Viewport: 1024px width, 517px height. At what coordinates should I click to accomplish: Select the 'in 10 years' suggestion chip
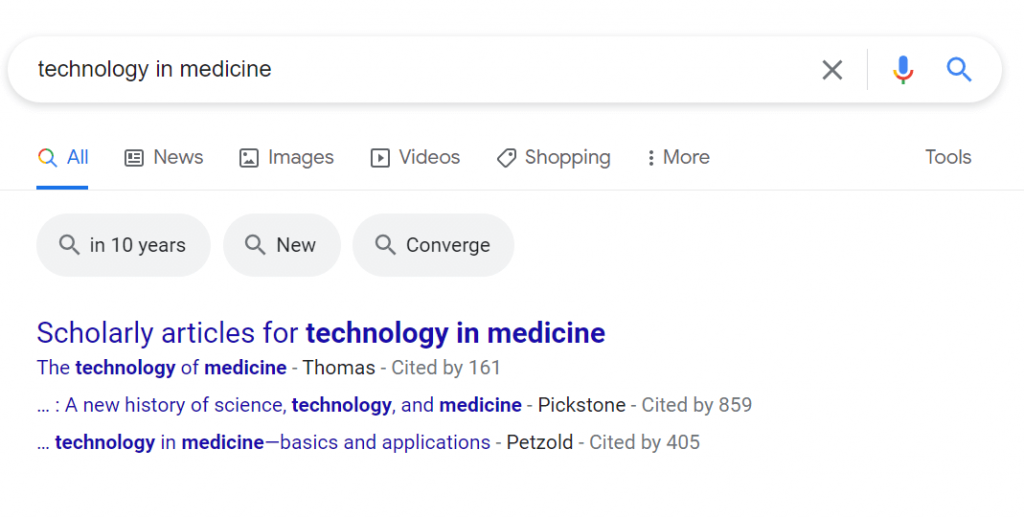[x=123, y=245]
